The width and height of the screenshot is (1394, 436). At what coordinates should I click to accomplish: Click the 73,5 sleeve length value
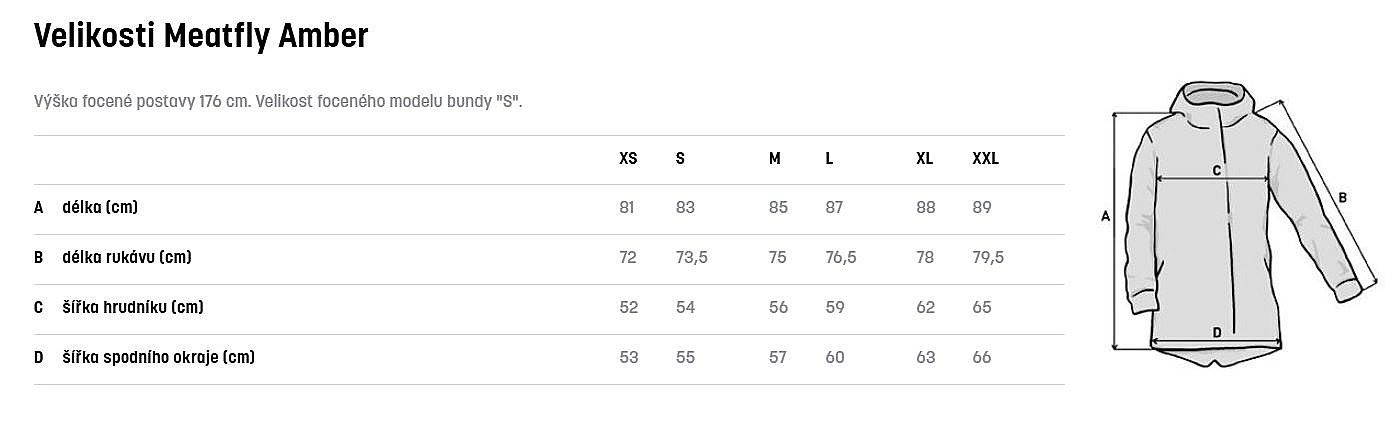pyautogui.click(x=691, y=258)
